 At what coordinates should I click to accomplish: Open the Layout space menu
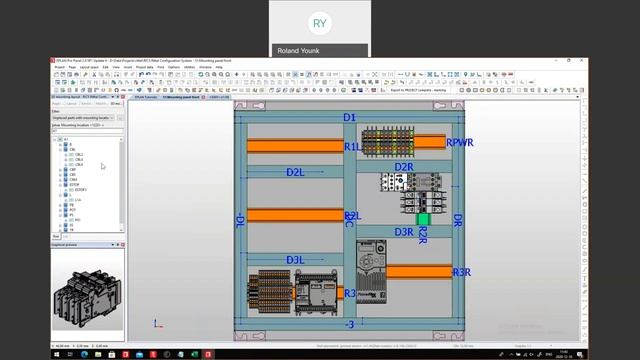click(89, 67)
